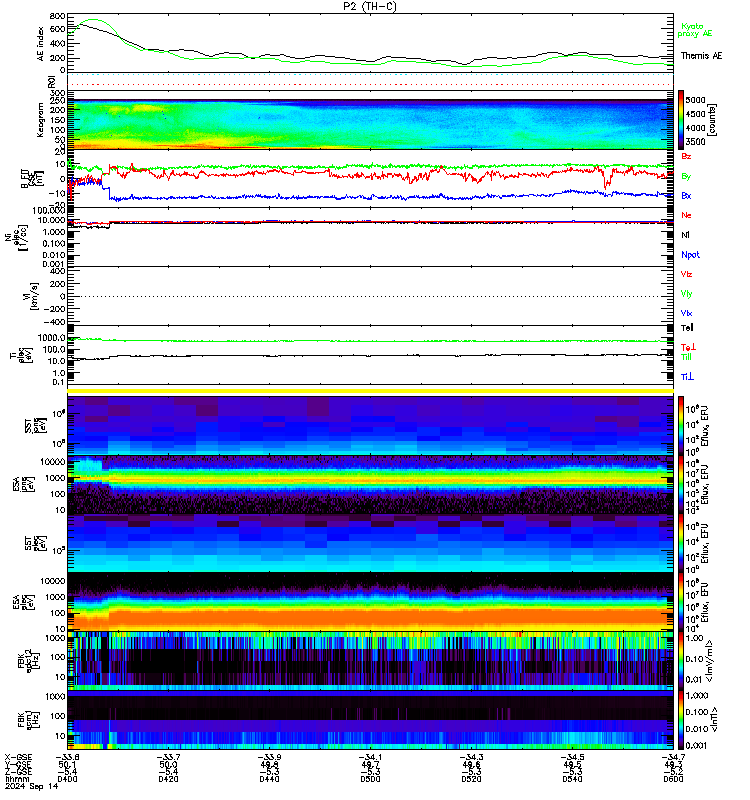Click the Keogram axis label
Viewport: 750px width, 800px height.
(x=40, y=120)
